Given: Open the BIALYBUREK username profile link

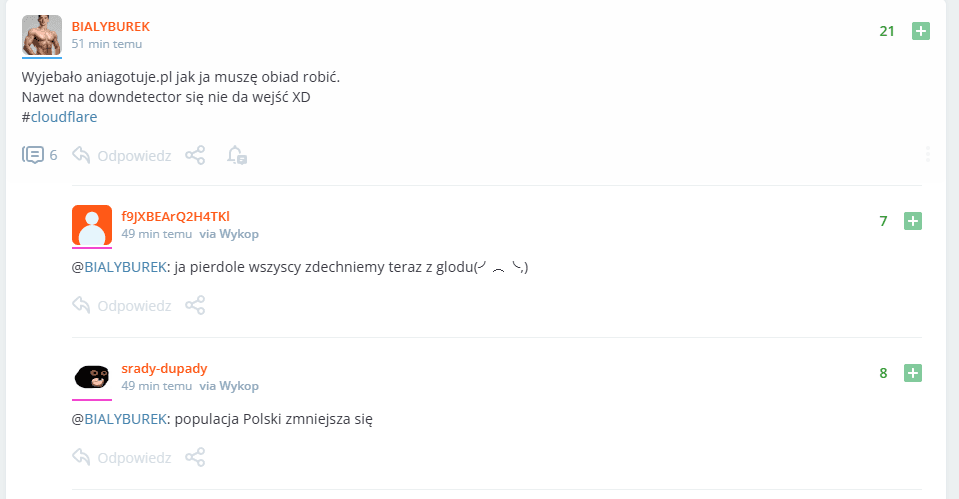Looking at the screenshot, I should click(x=111, y=26).
